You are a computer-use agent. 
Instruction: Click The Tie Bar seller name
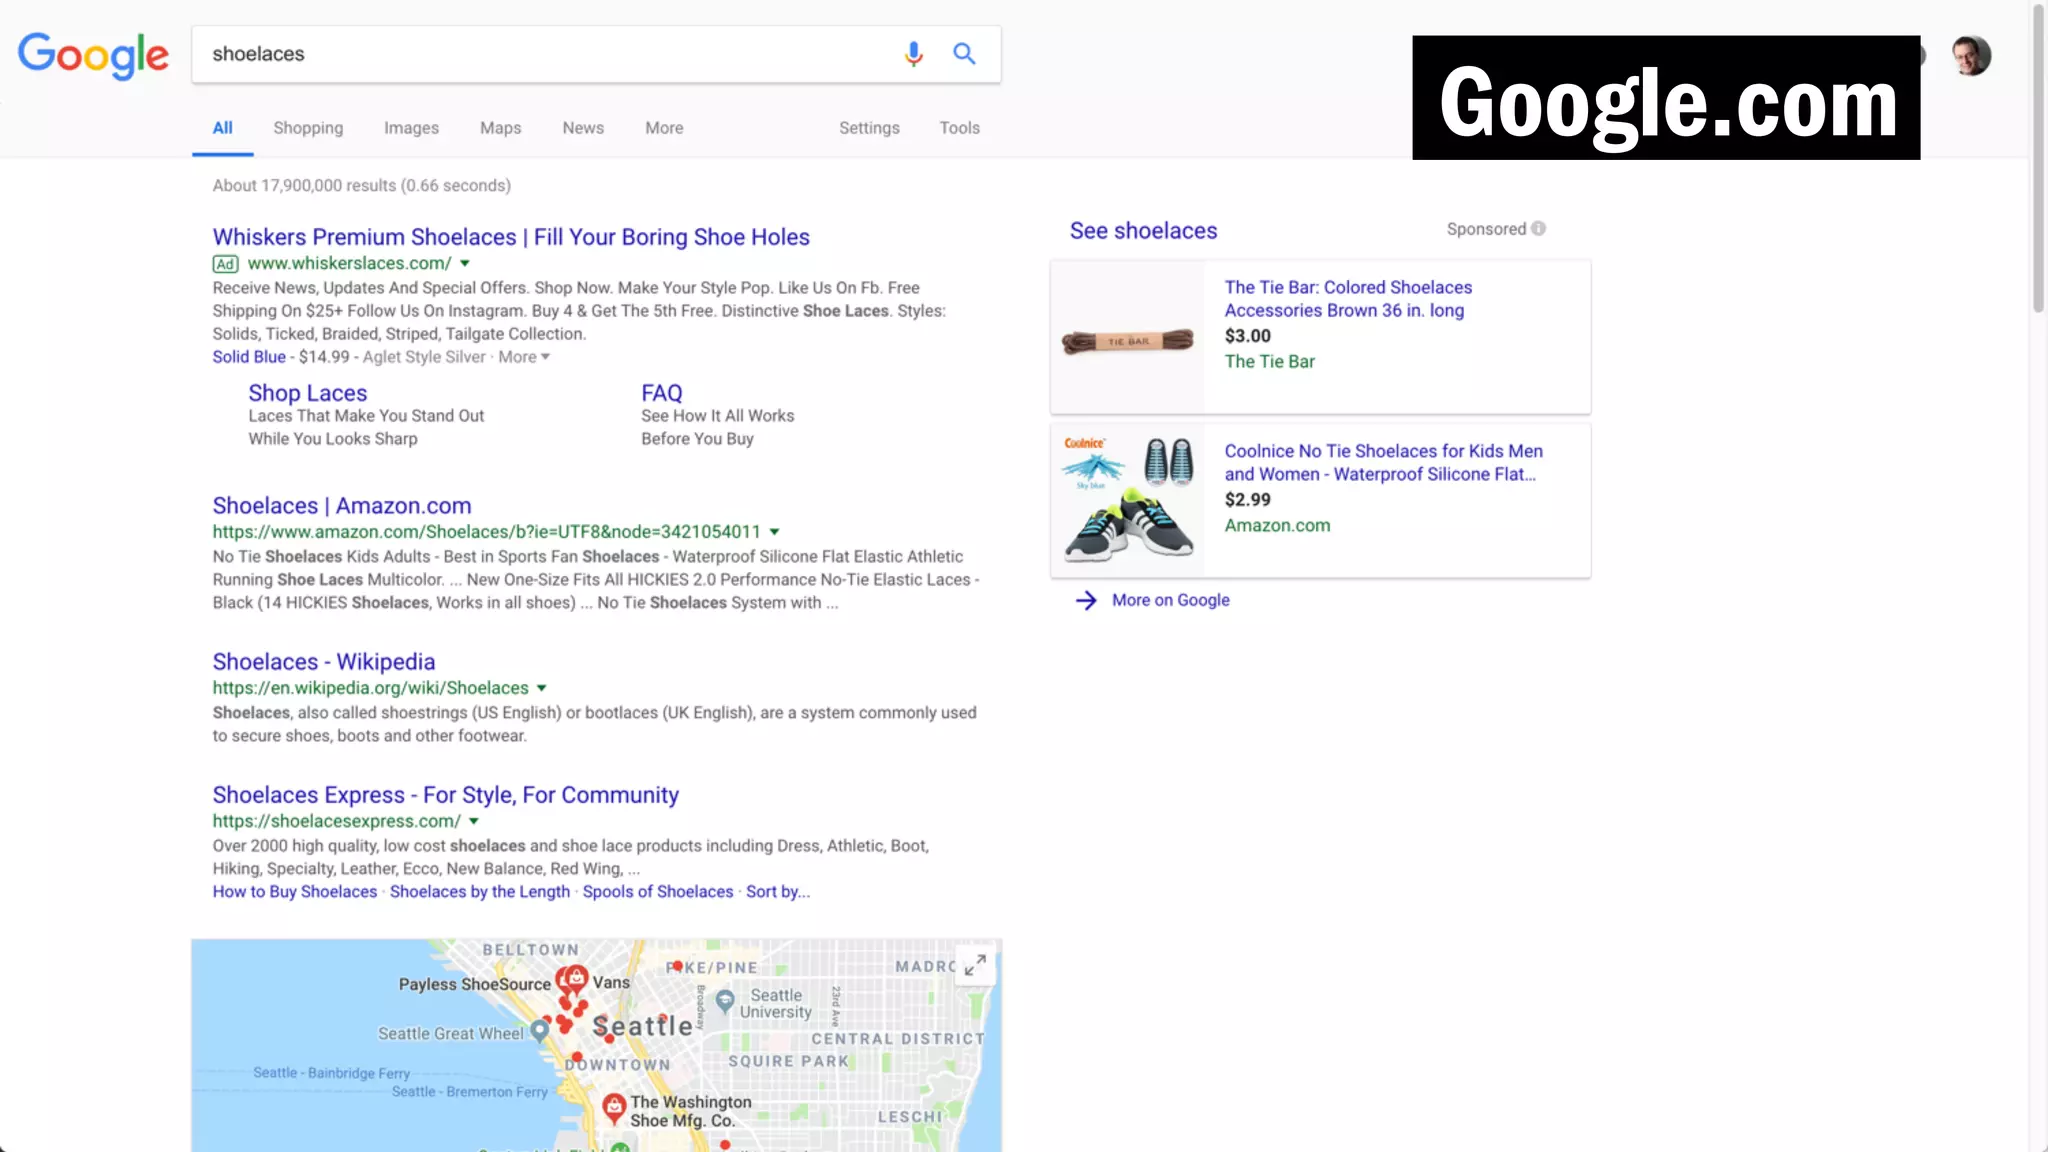tap(1269, 362)
